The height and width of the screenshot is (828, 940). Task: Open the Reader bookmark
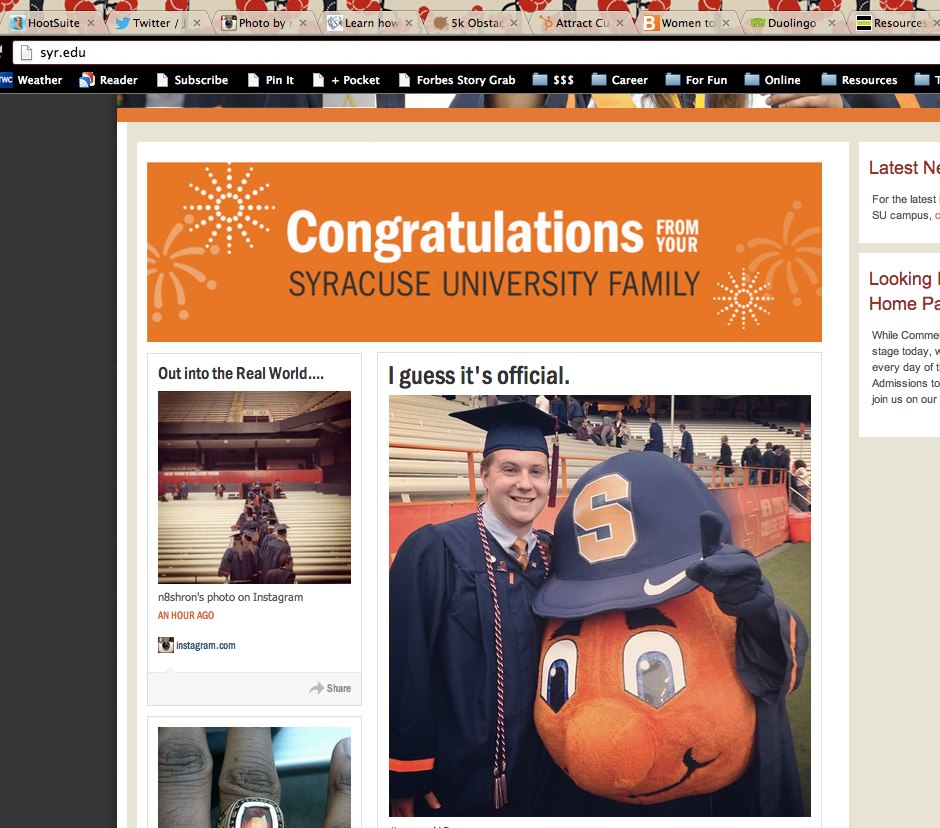click(x=109, y=80)
